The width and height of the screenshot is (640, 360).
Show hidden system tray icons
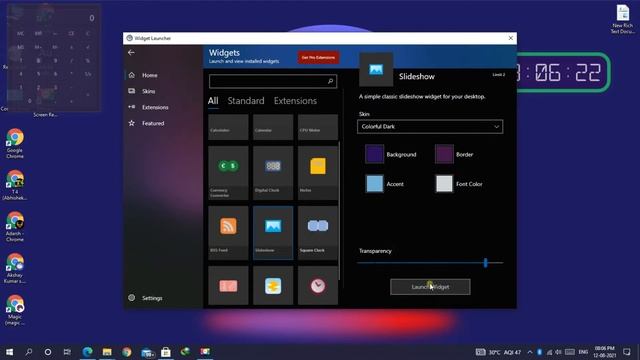530,352
